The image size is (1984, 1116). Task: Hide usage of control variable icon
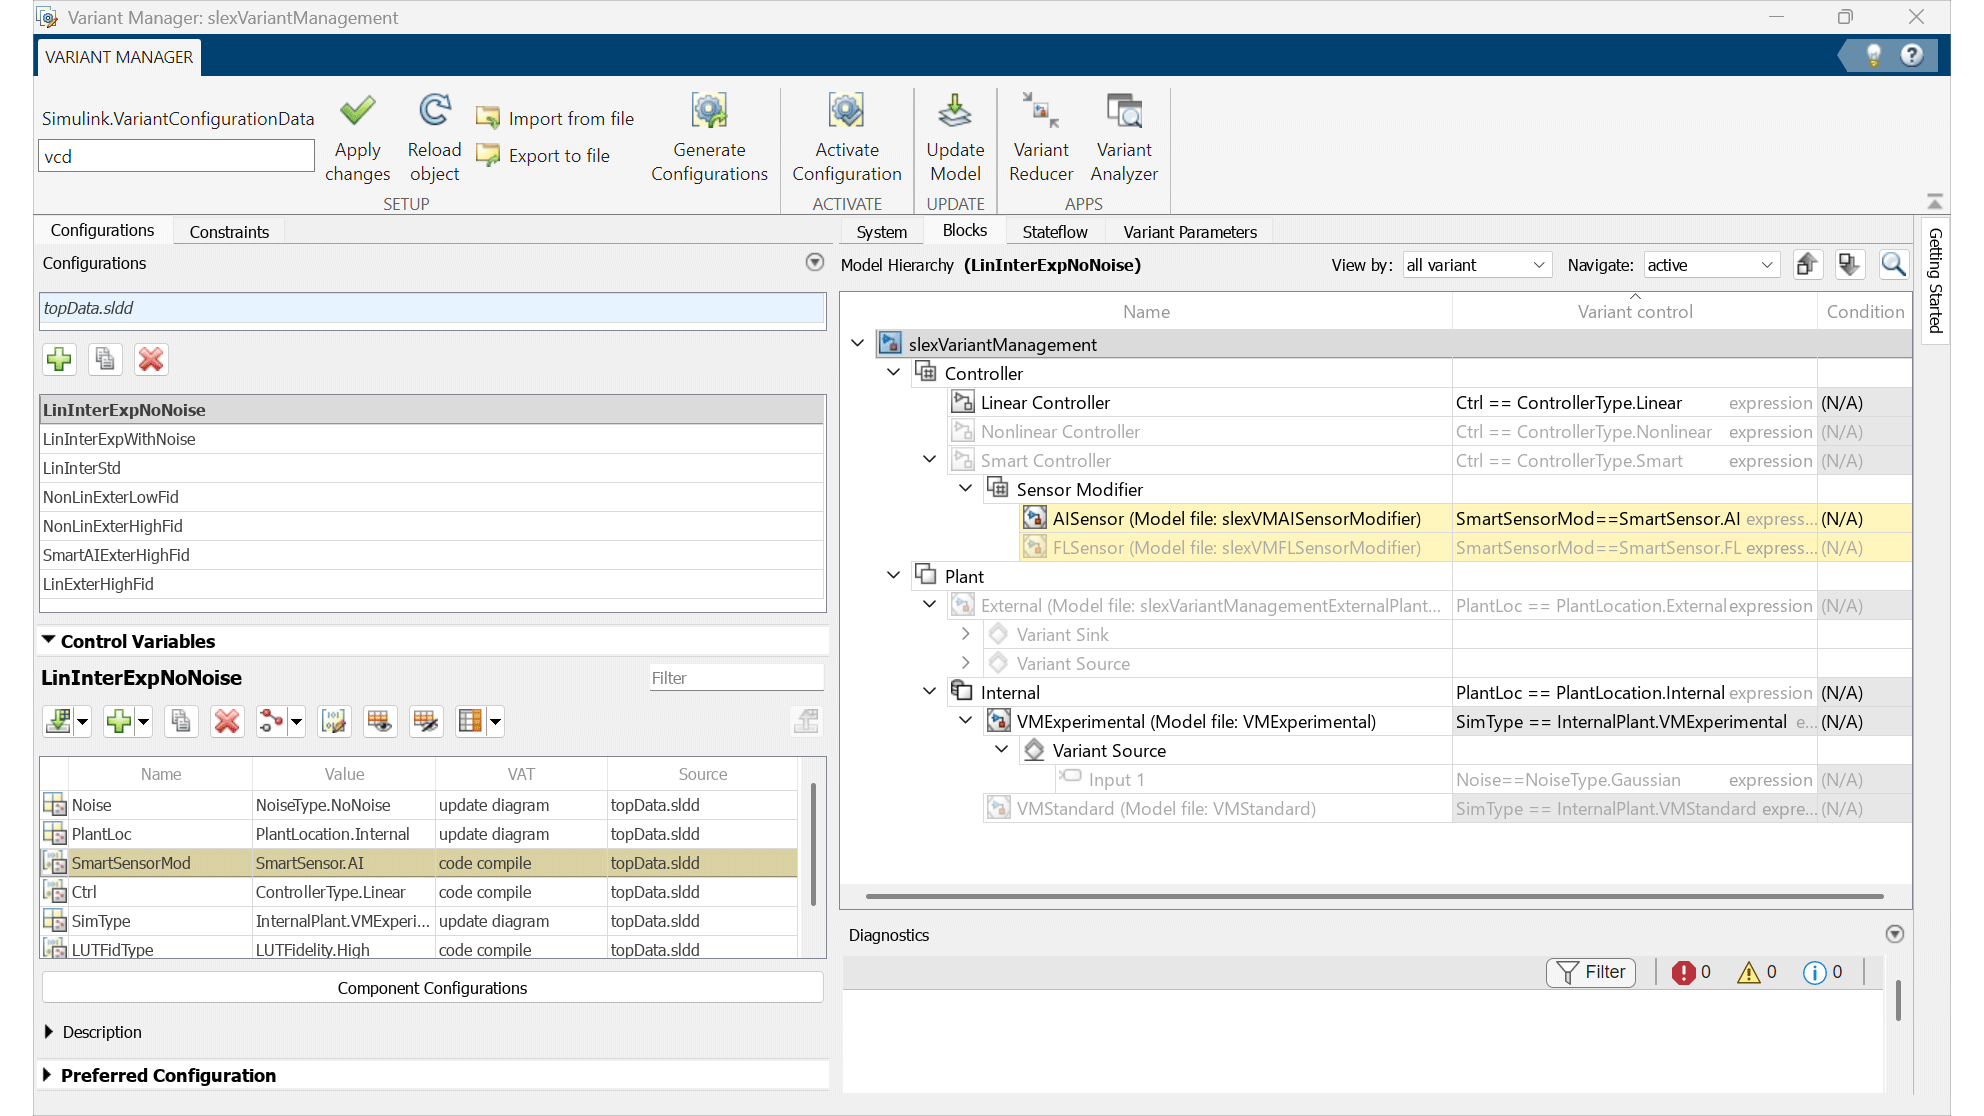[426, 721]
